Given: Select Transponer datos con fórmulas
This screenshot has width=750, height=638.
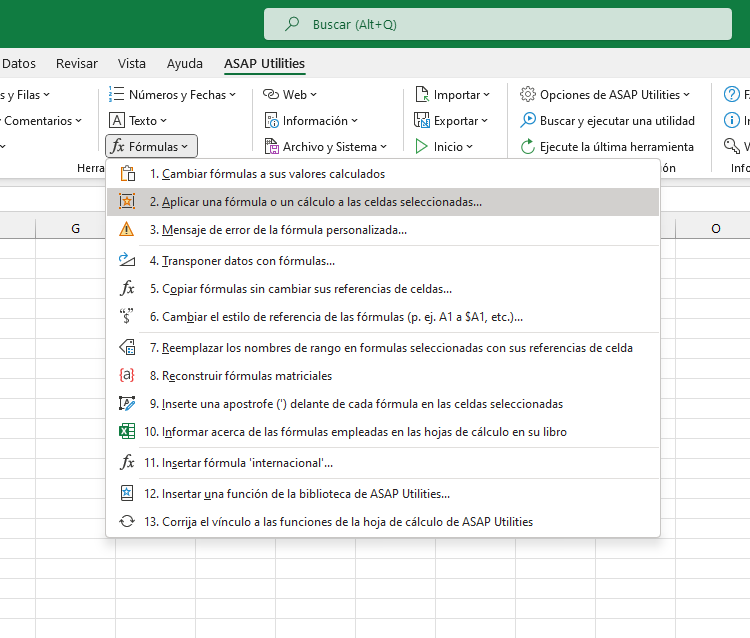Looking at the screenshot, I should (x=383, y=261).
